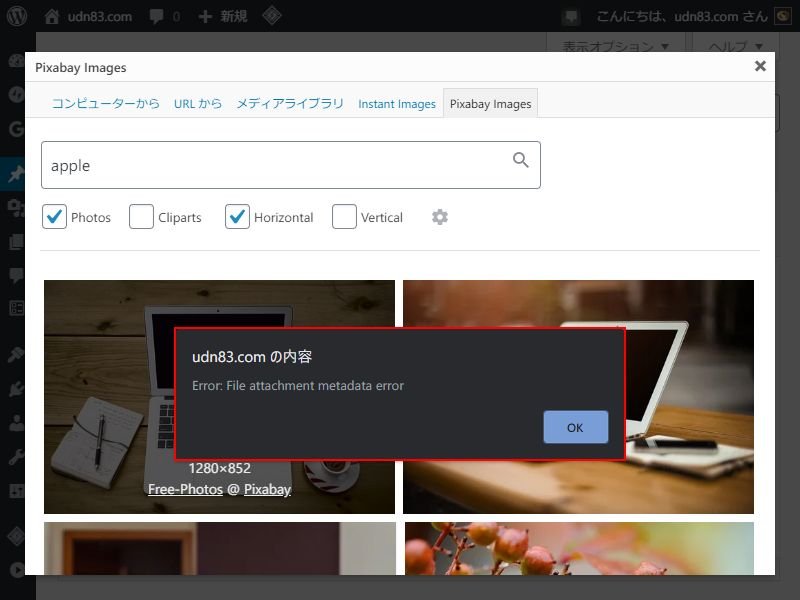800x600 pixels.
Task: Expand the ヘルプ dropdown
Action: click(735, 46)
